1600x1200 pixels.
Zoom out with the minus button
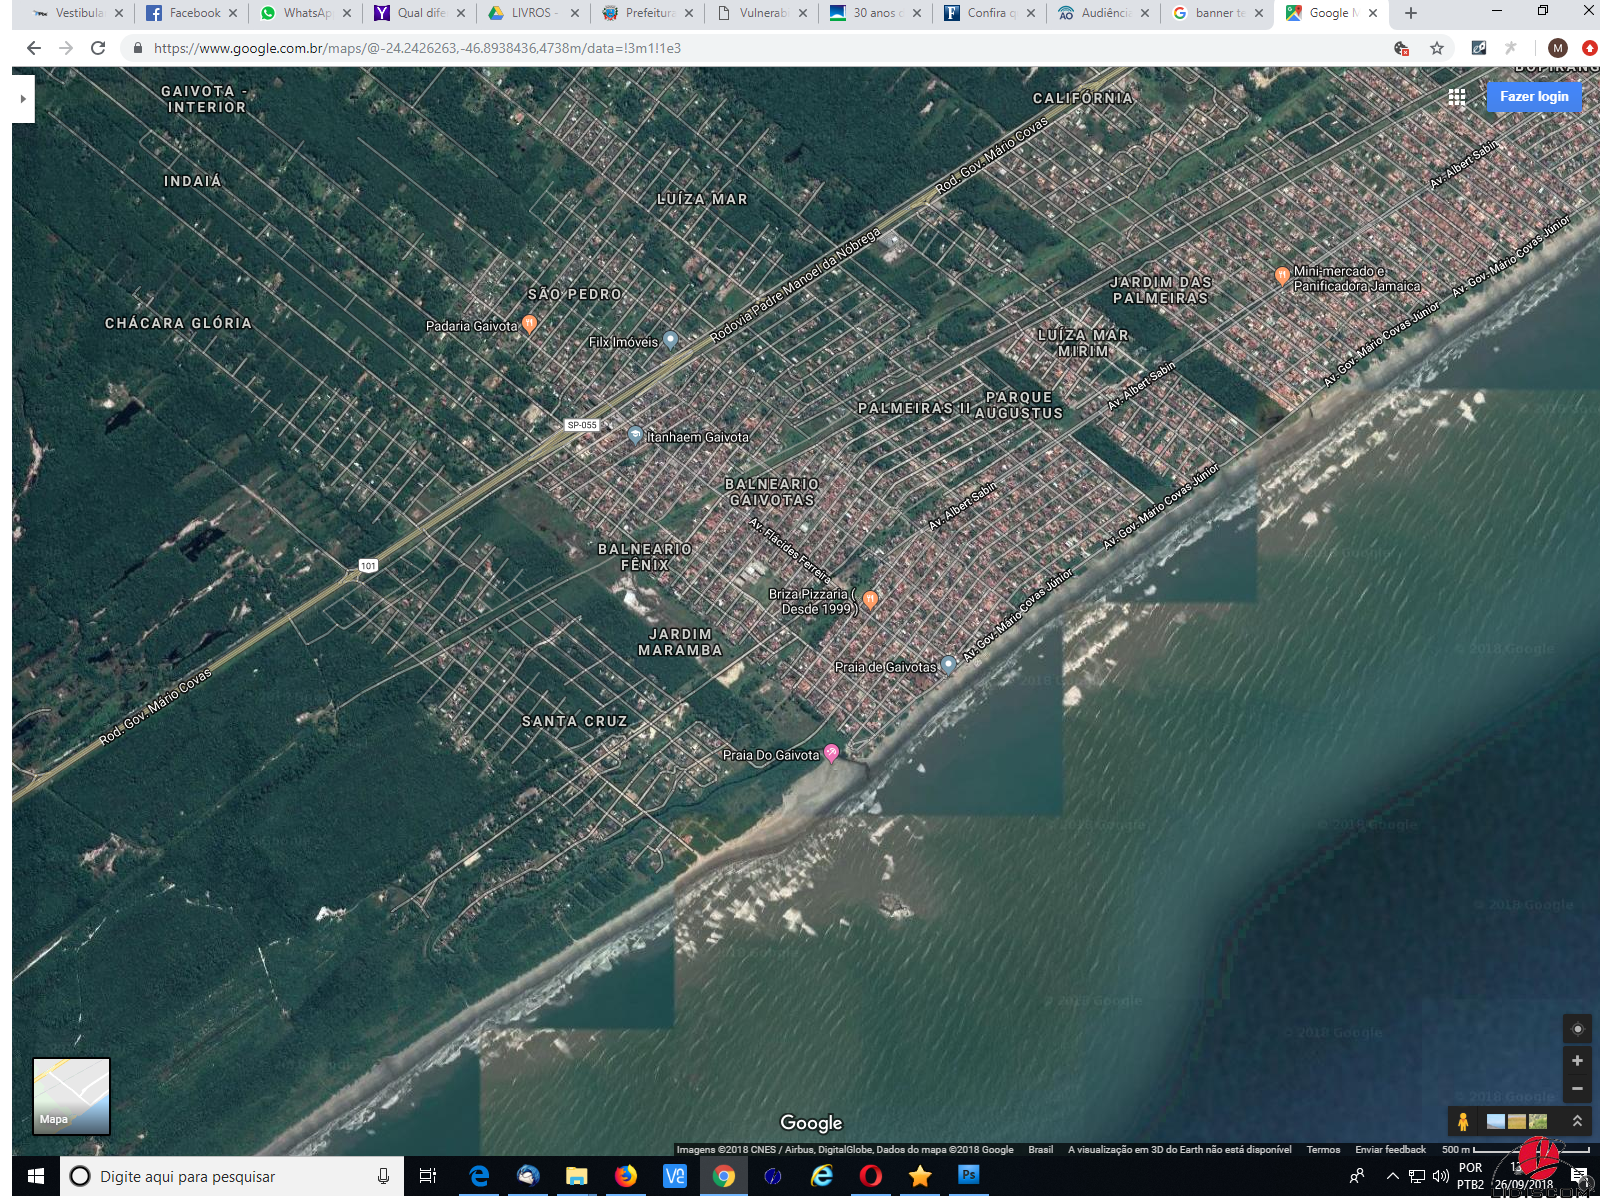coord(1577,1089)
